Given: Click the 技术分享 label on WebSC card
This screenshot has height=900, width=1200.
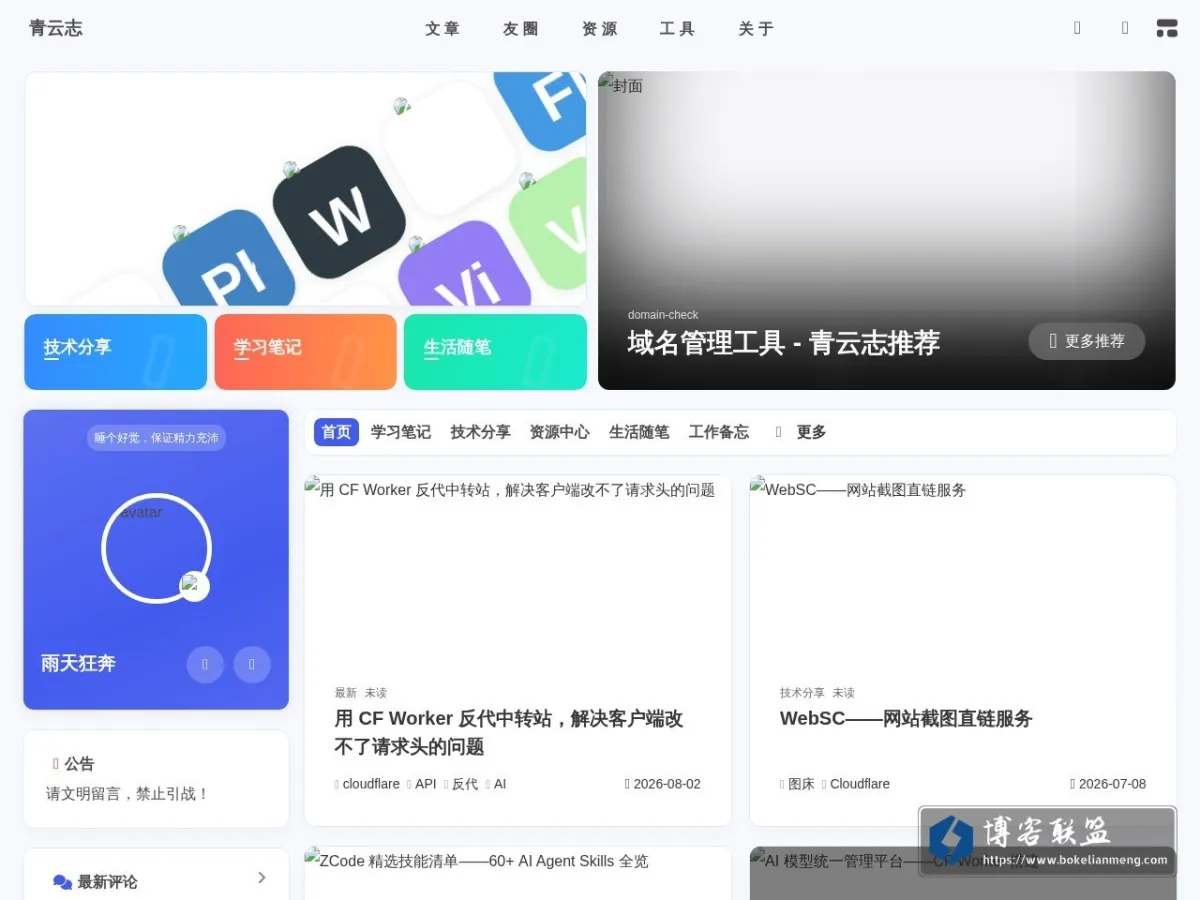Looking at the screenshot, I should [802, 692].
